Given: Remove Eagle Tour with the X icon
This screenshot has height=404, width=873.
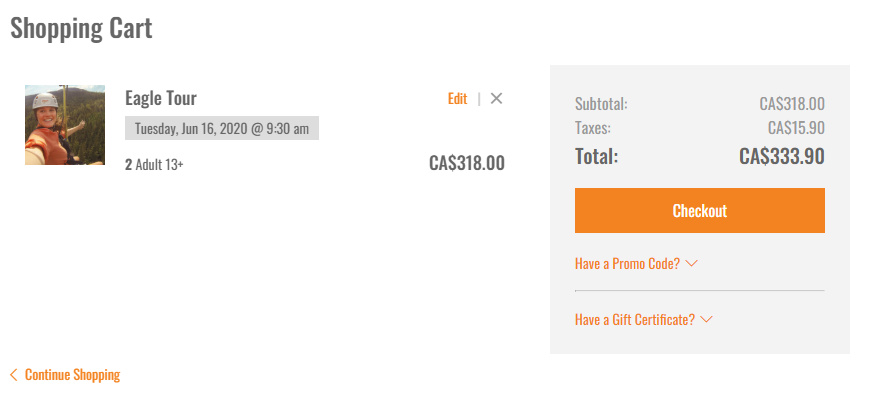Looking at the screenshot, I should (496, 98).
